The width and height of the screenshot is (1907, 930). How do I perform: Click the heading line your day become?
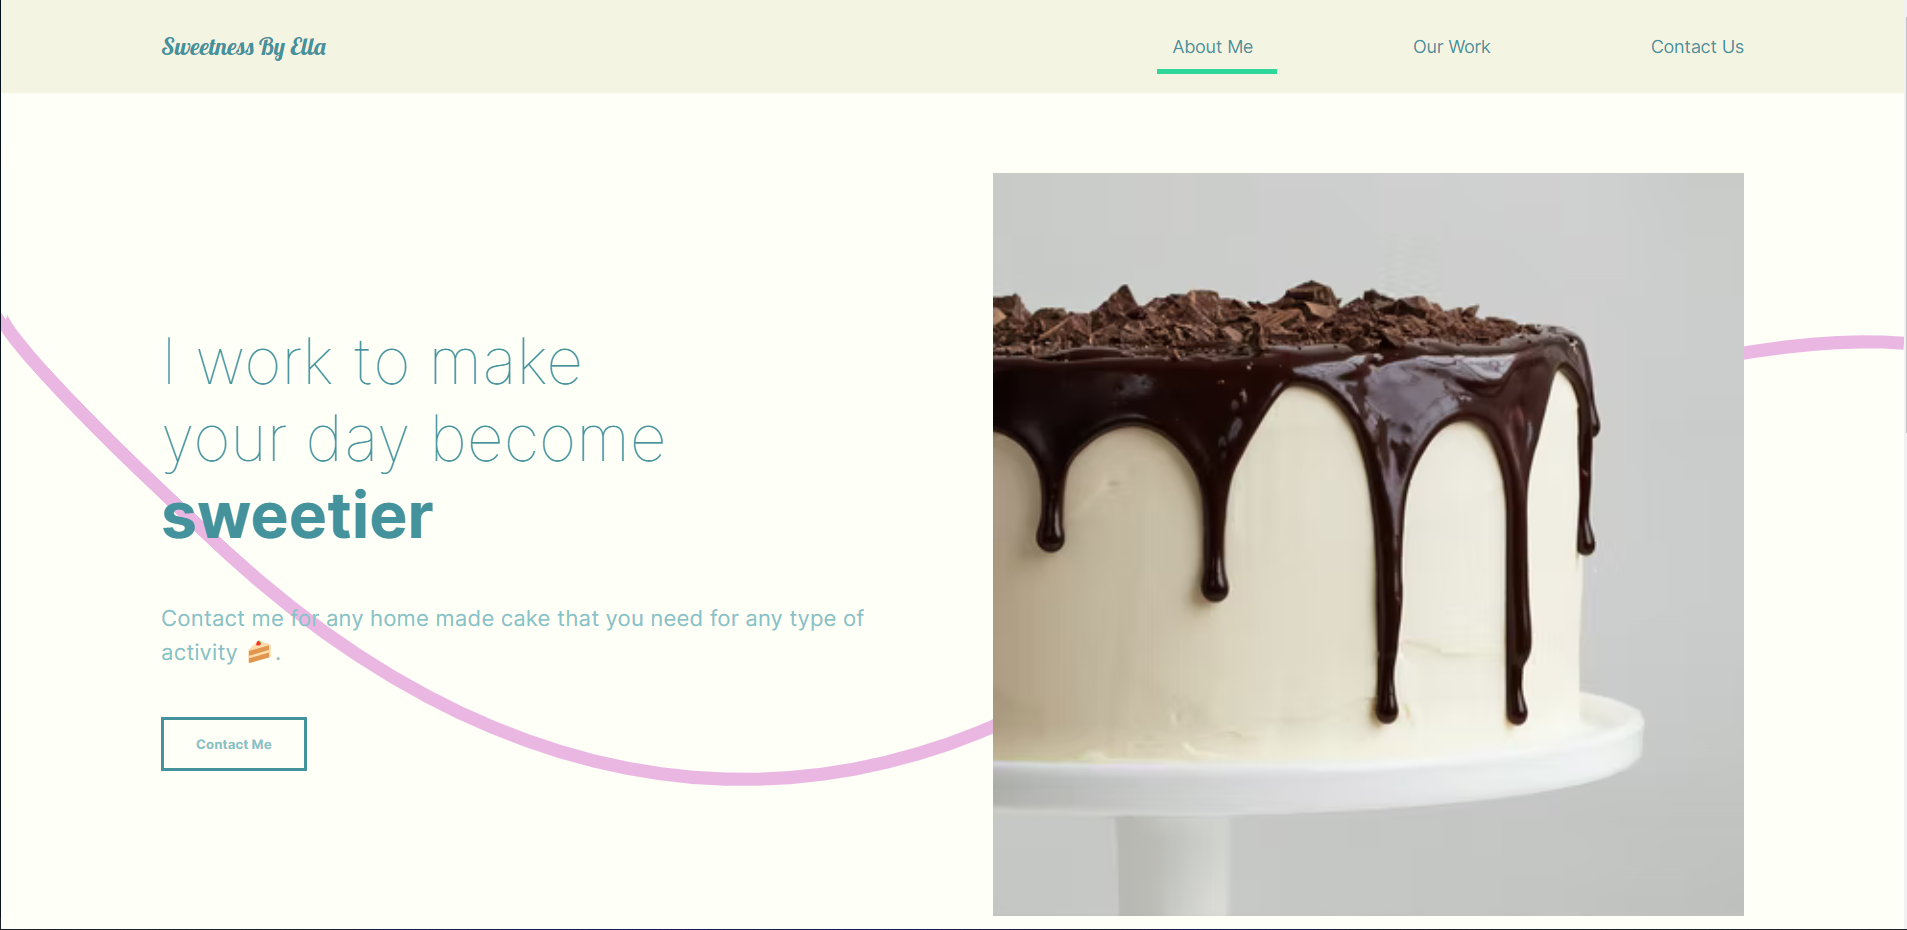pos(413,441)
